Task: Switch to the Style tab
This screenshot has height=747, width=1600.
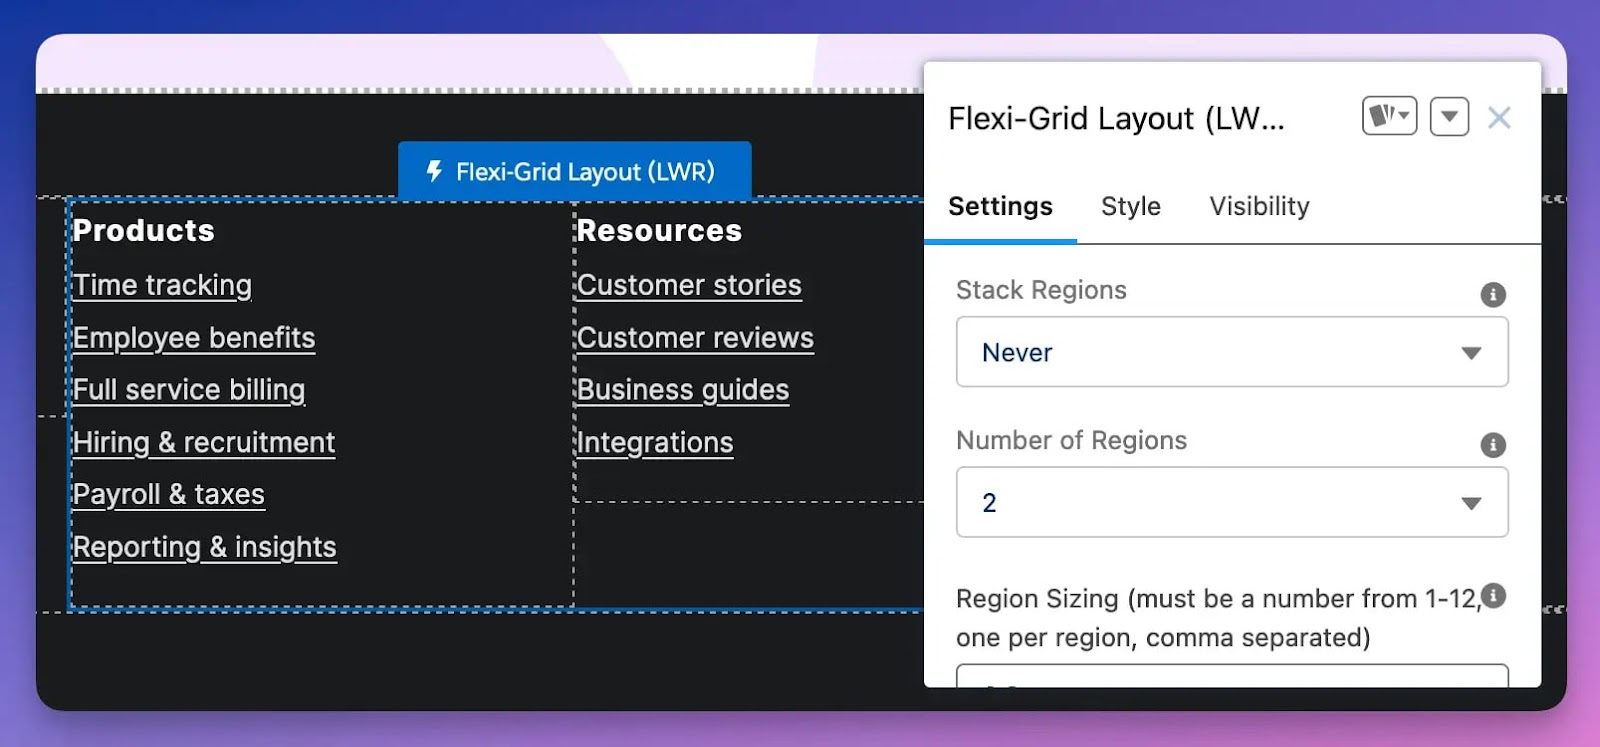Action: point(1130,207)
